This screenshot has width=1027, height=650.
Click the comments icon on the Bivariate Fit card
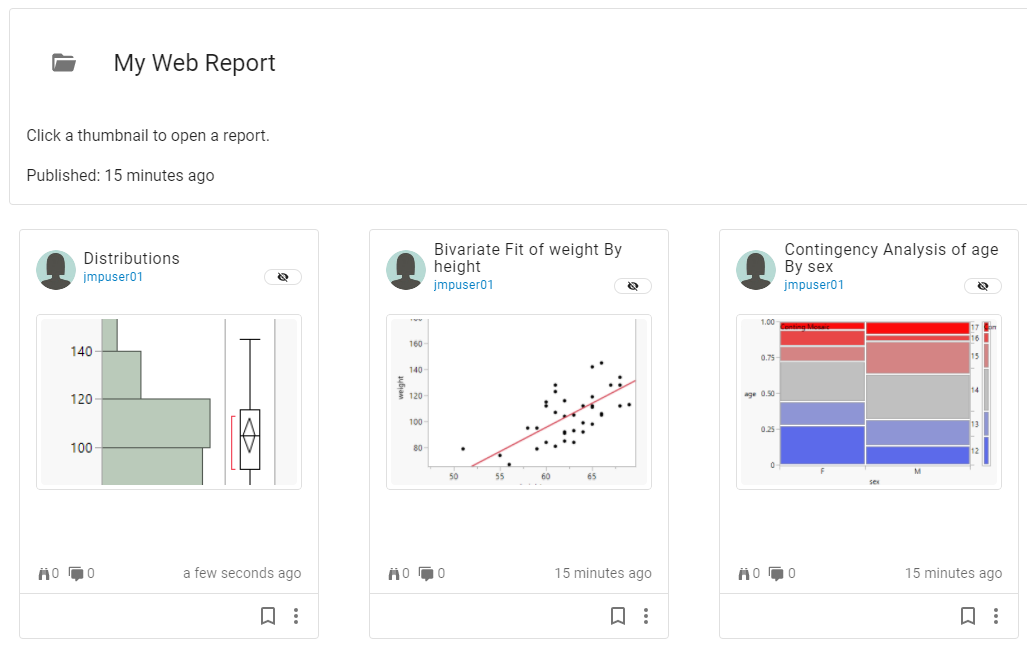click(x=429, y=573)
